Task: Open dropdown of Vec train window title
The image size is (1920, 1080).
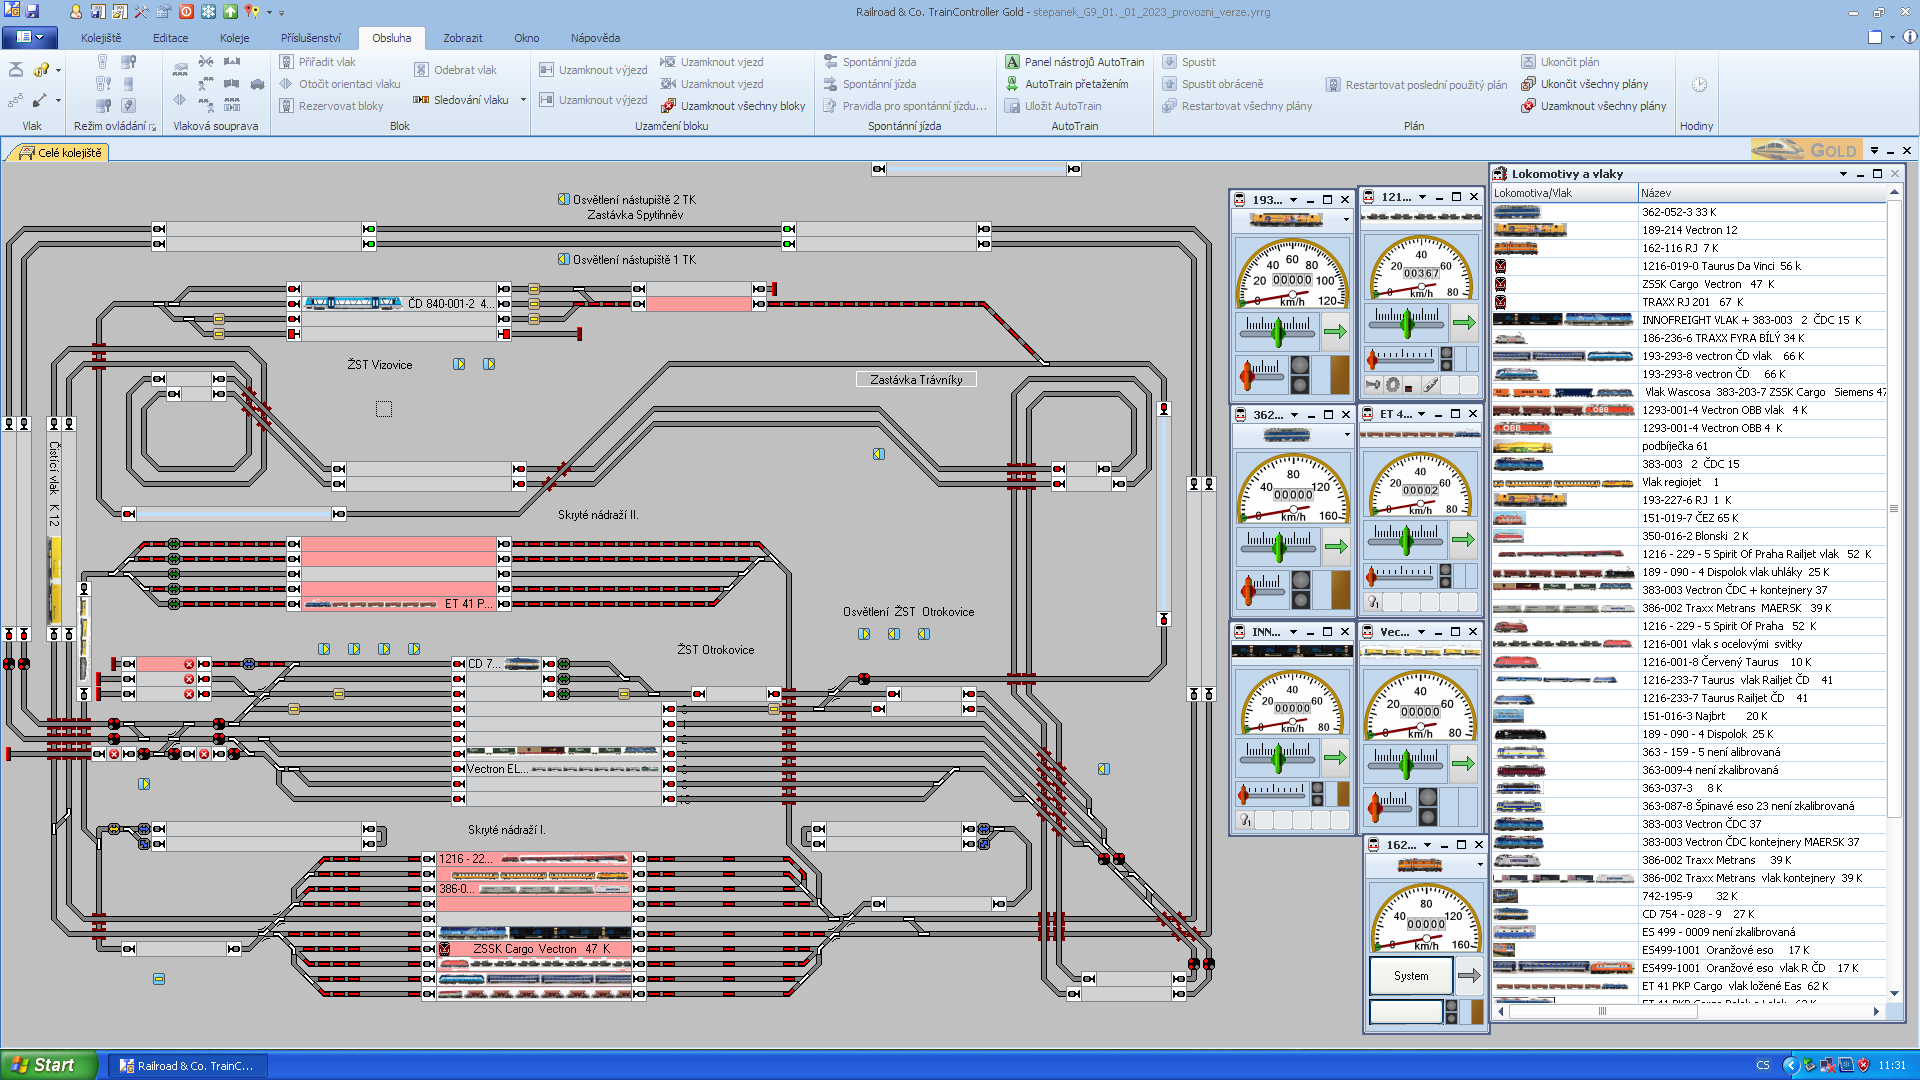Action: click(x=1421, y=632)
